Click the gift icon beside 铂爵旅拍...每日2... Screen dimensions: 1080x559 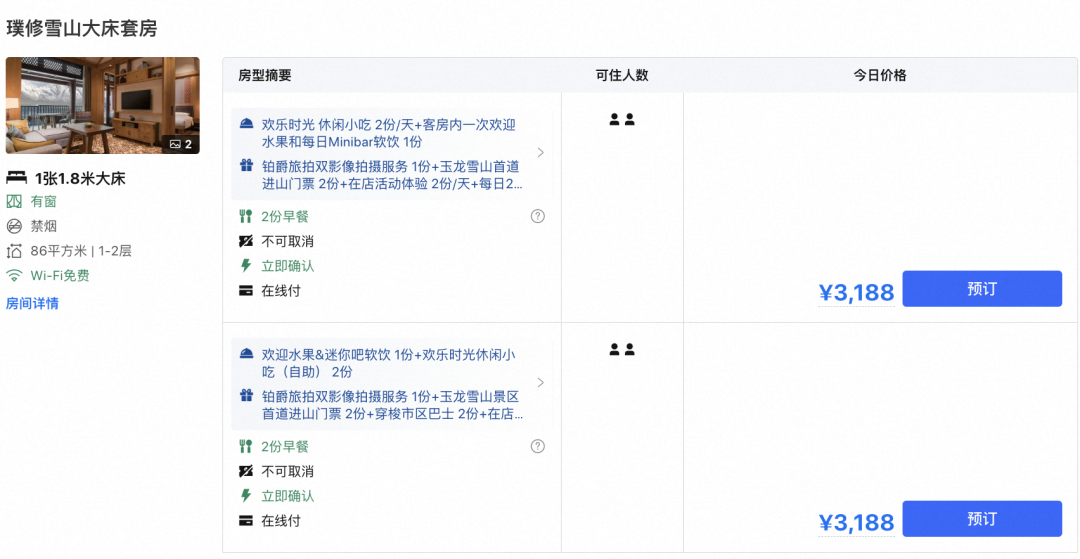247,165
